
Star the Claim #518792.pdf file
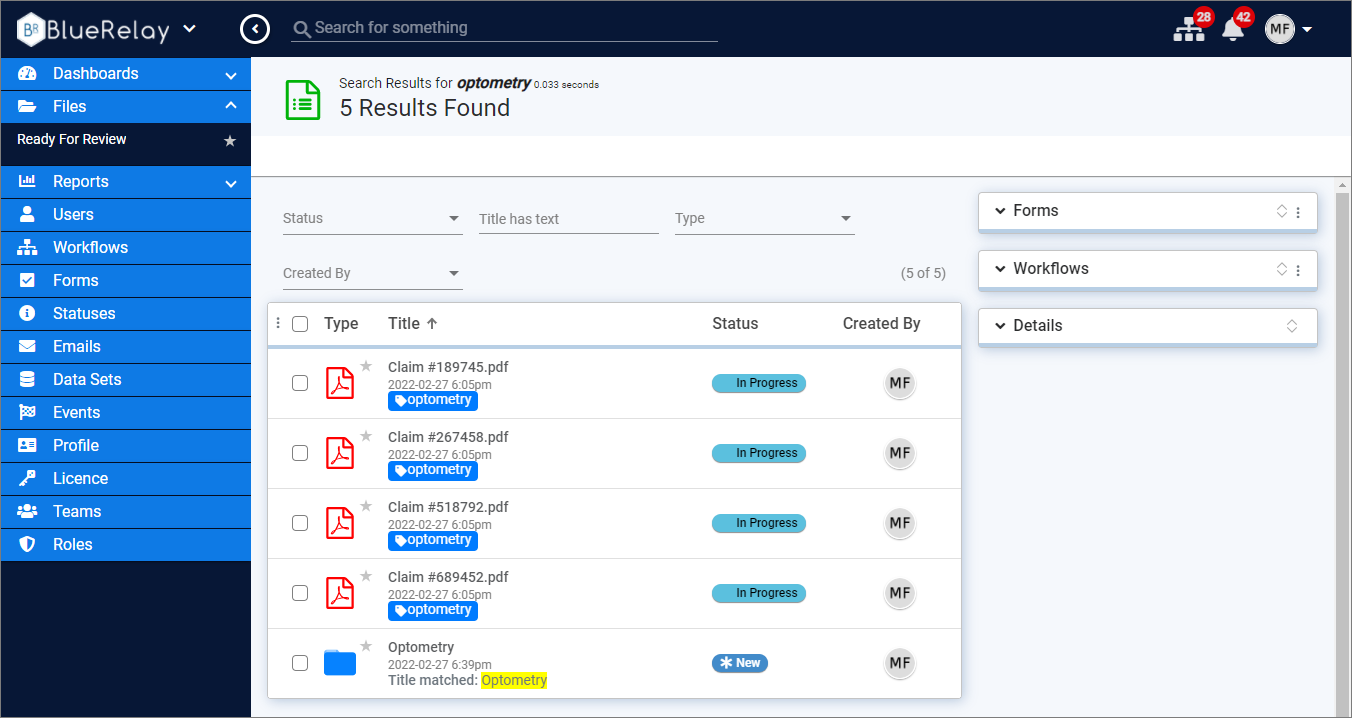tap(366, 506)
